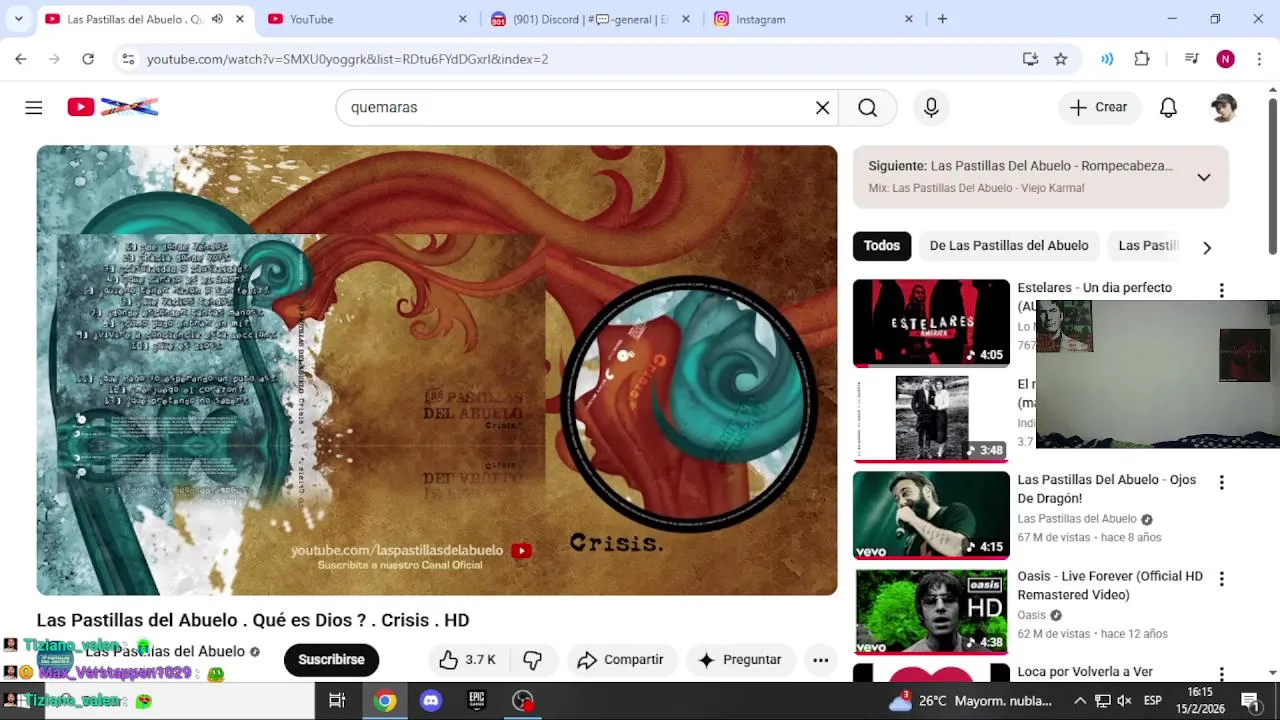
Task: Show more filter chips with right arrow
Action: pos(1207,247)
